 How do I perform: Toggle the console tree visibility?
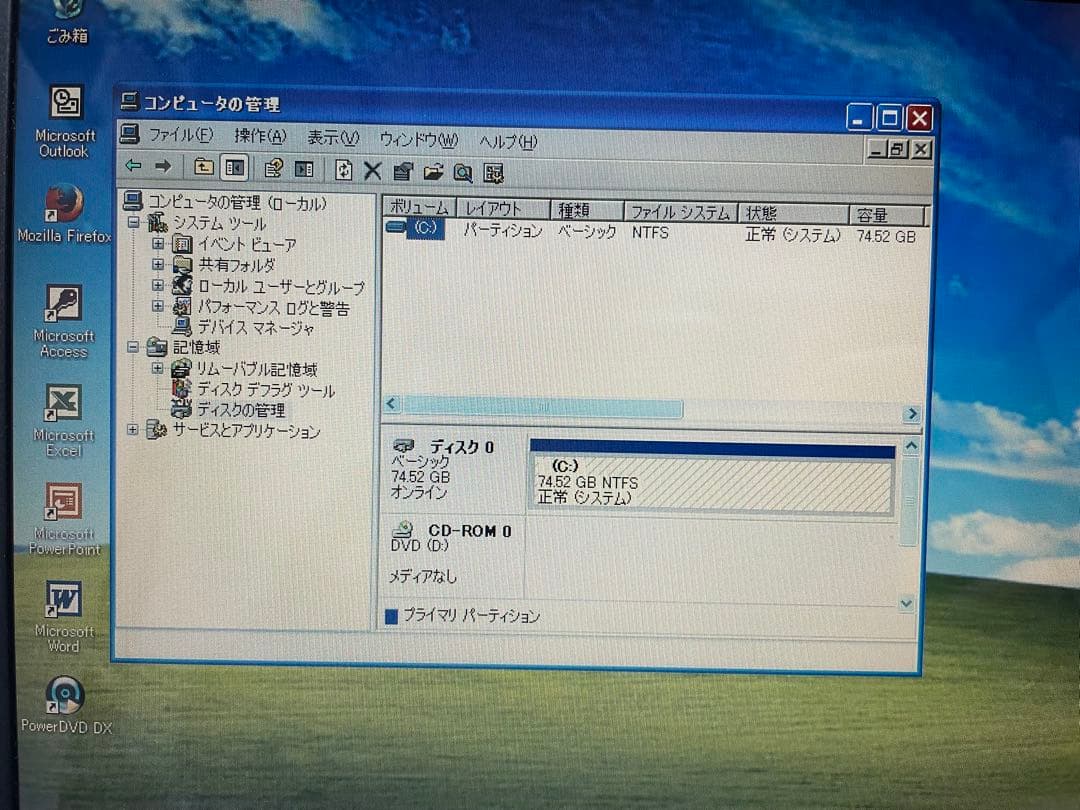(235, 170)
